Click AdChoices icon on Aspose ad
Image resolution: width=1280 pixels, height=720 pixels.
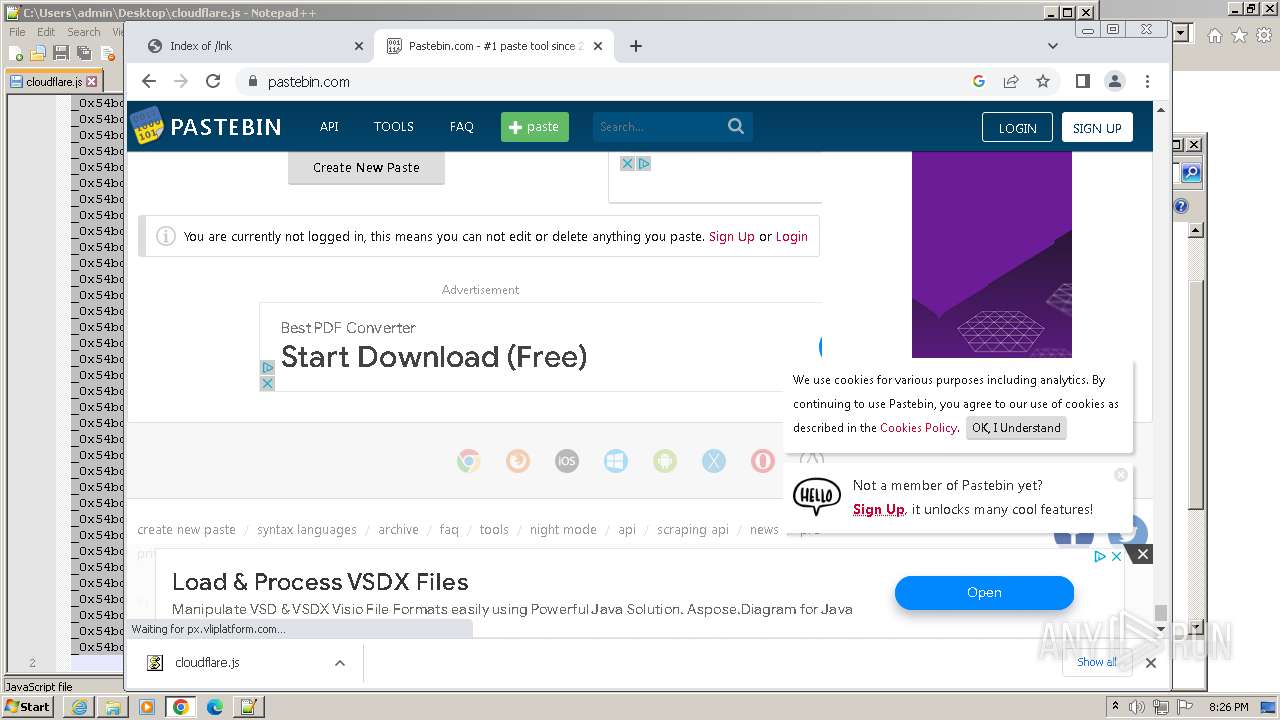[x=1100, y=556]
